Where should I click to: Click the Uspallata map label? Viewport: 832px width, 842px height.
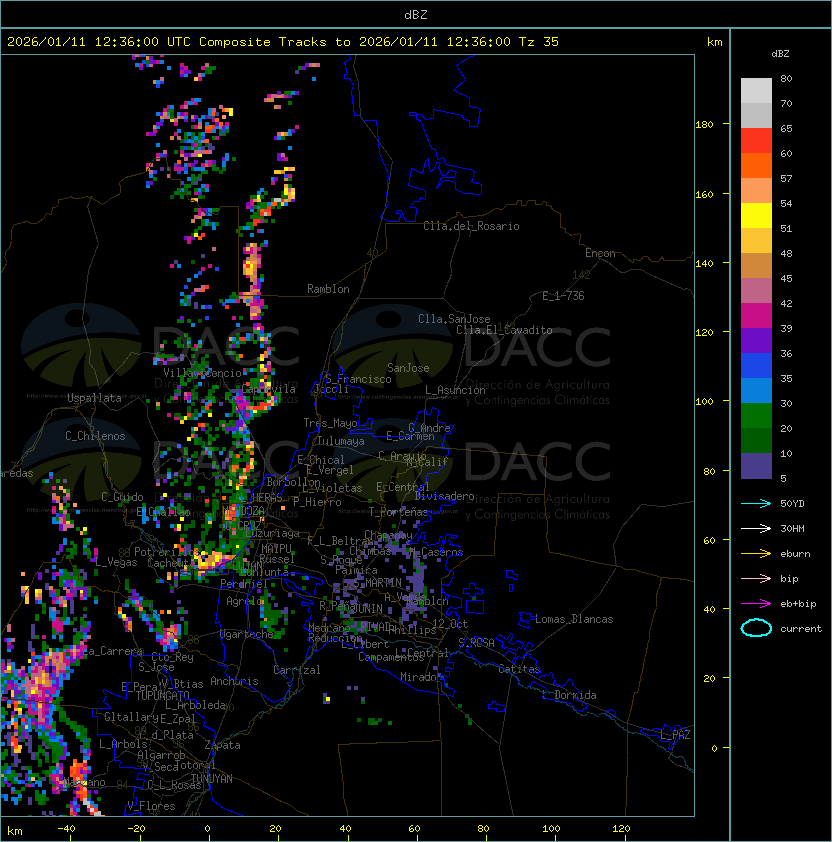[94, 398]
